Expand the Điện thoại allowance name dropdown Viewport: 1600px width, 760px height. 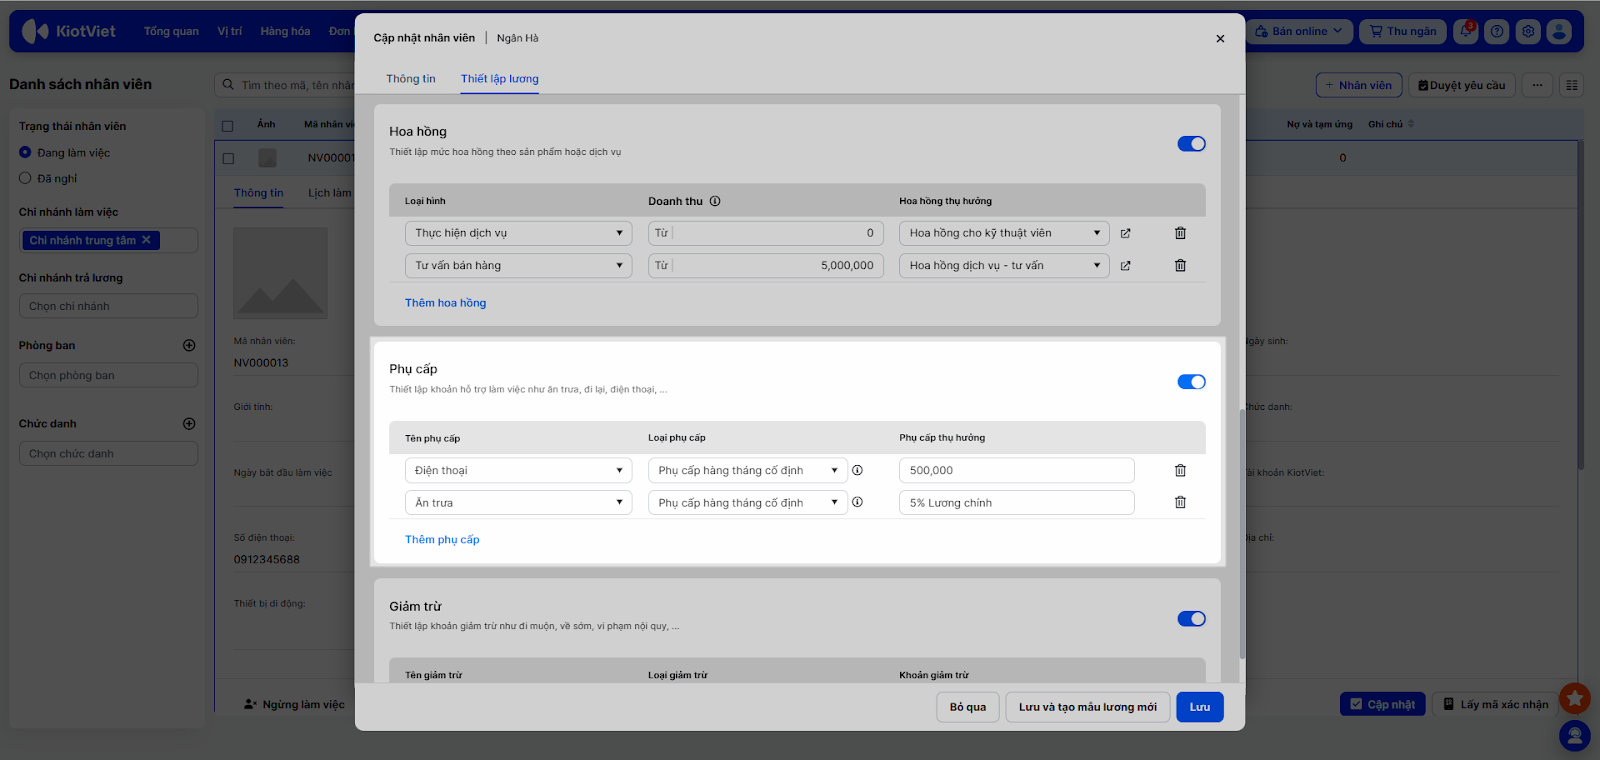[x=518, y=471]
